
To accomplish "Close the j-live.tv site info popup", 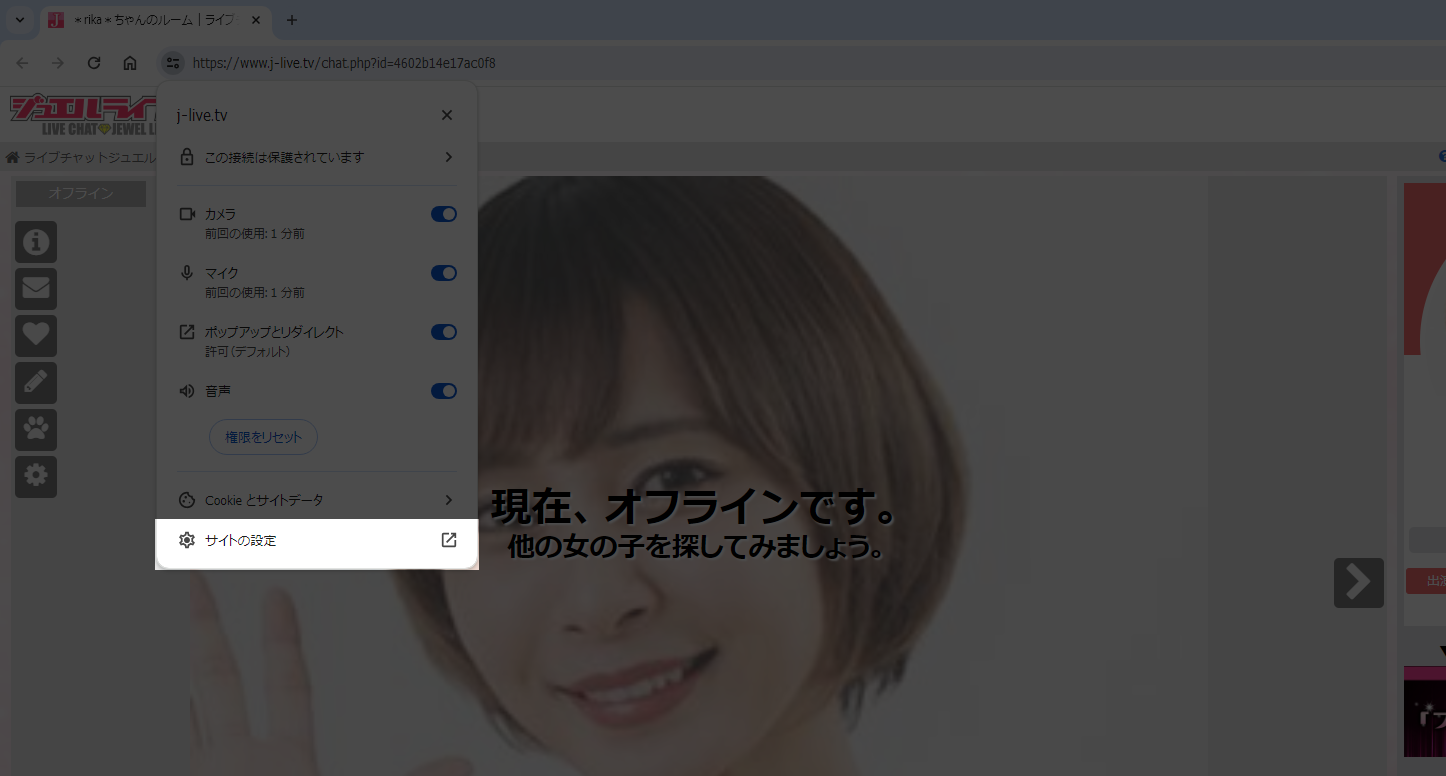I will coord(447,115).
